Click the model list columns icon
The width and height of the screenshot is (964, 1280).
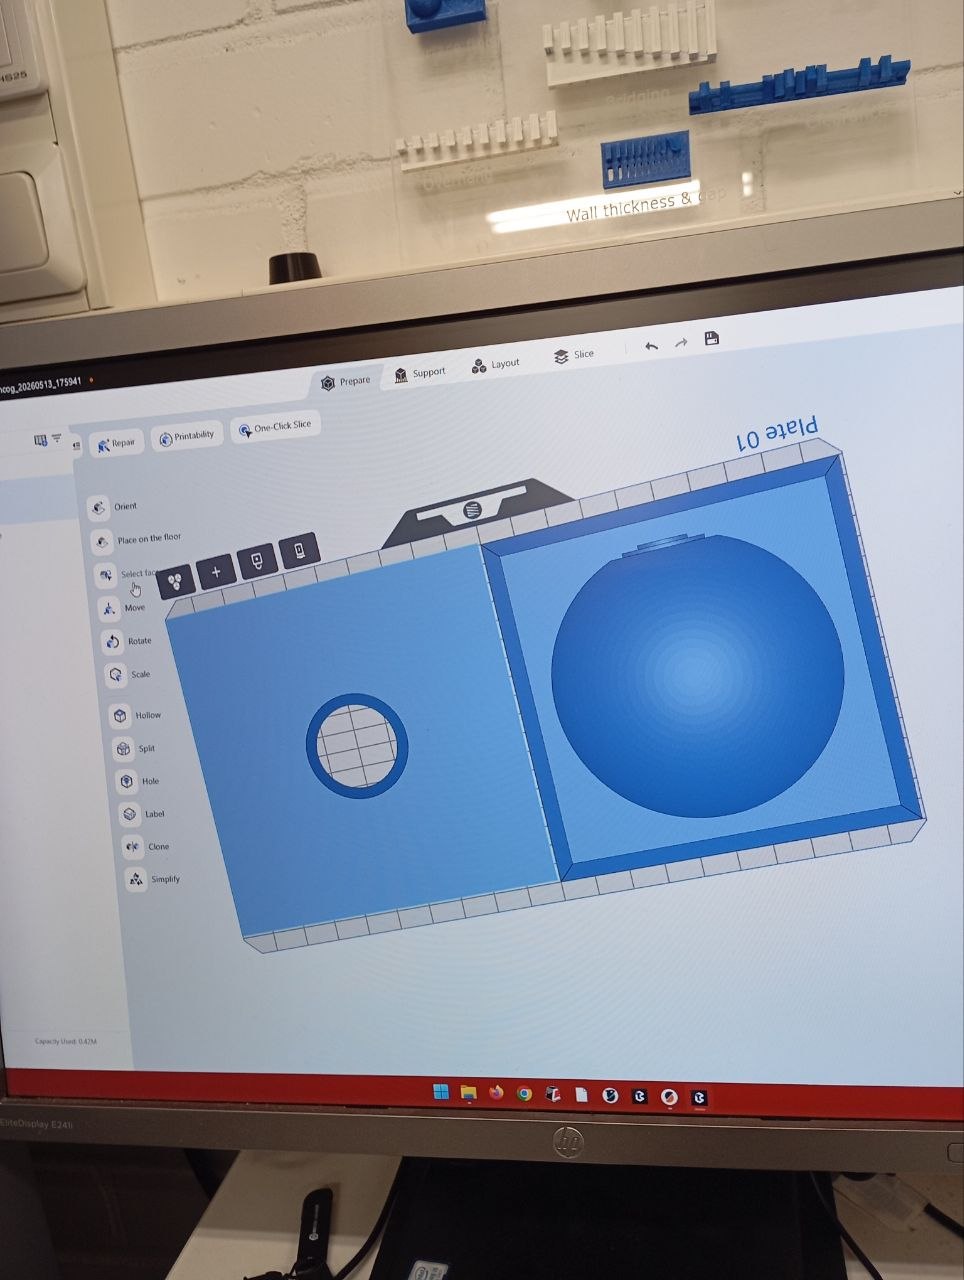41,440
